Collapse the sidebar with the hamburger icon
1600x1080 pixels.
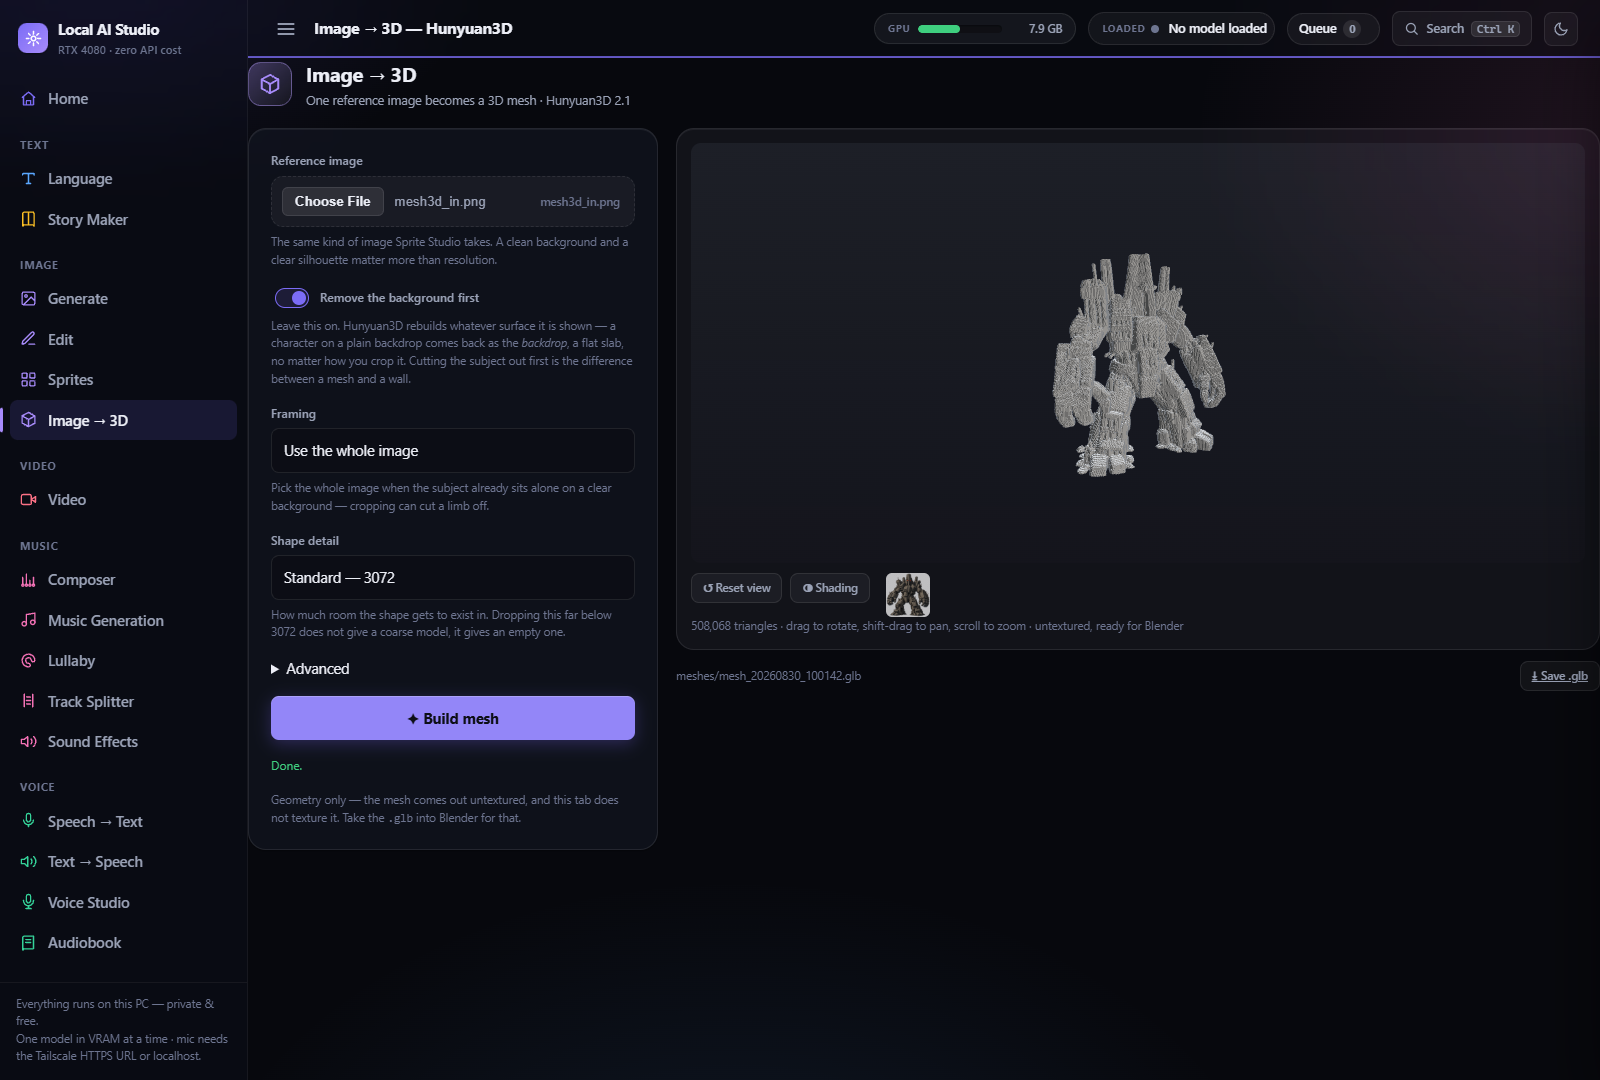pos(286,29)
